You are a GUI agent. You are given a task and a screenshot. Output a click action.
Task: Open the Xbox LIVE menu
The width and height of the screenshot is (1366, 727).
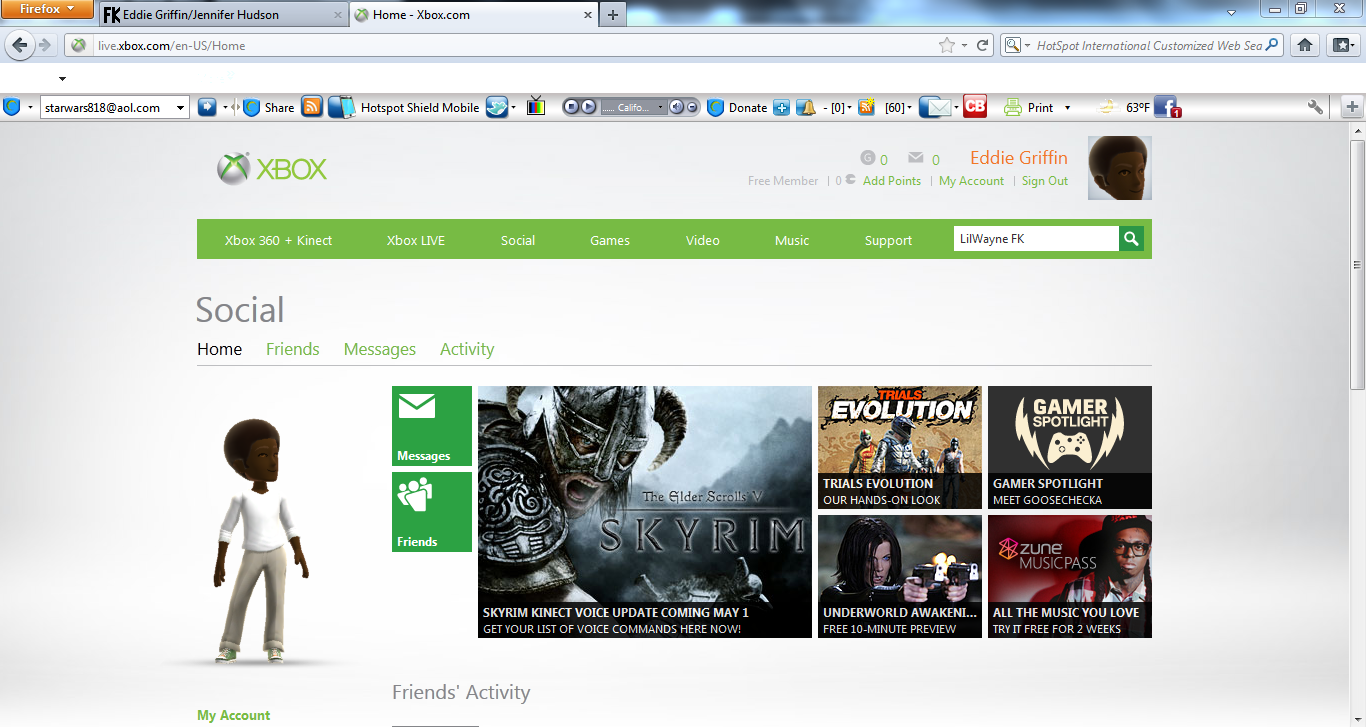coord(416,240)
